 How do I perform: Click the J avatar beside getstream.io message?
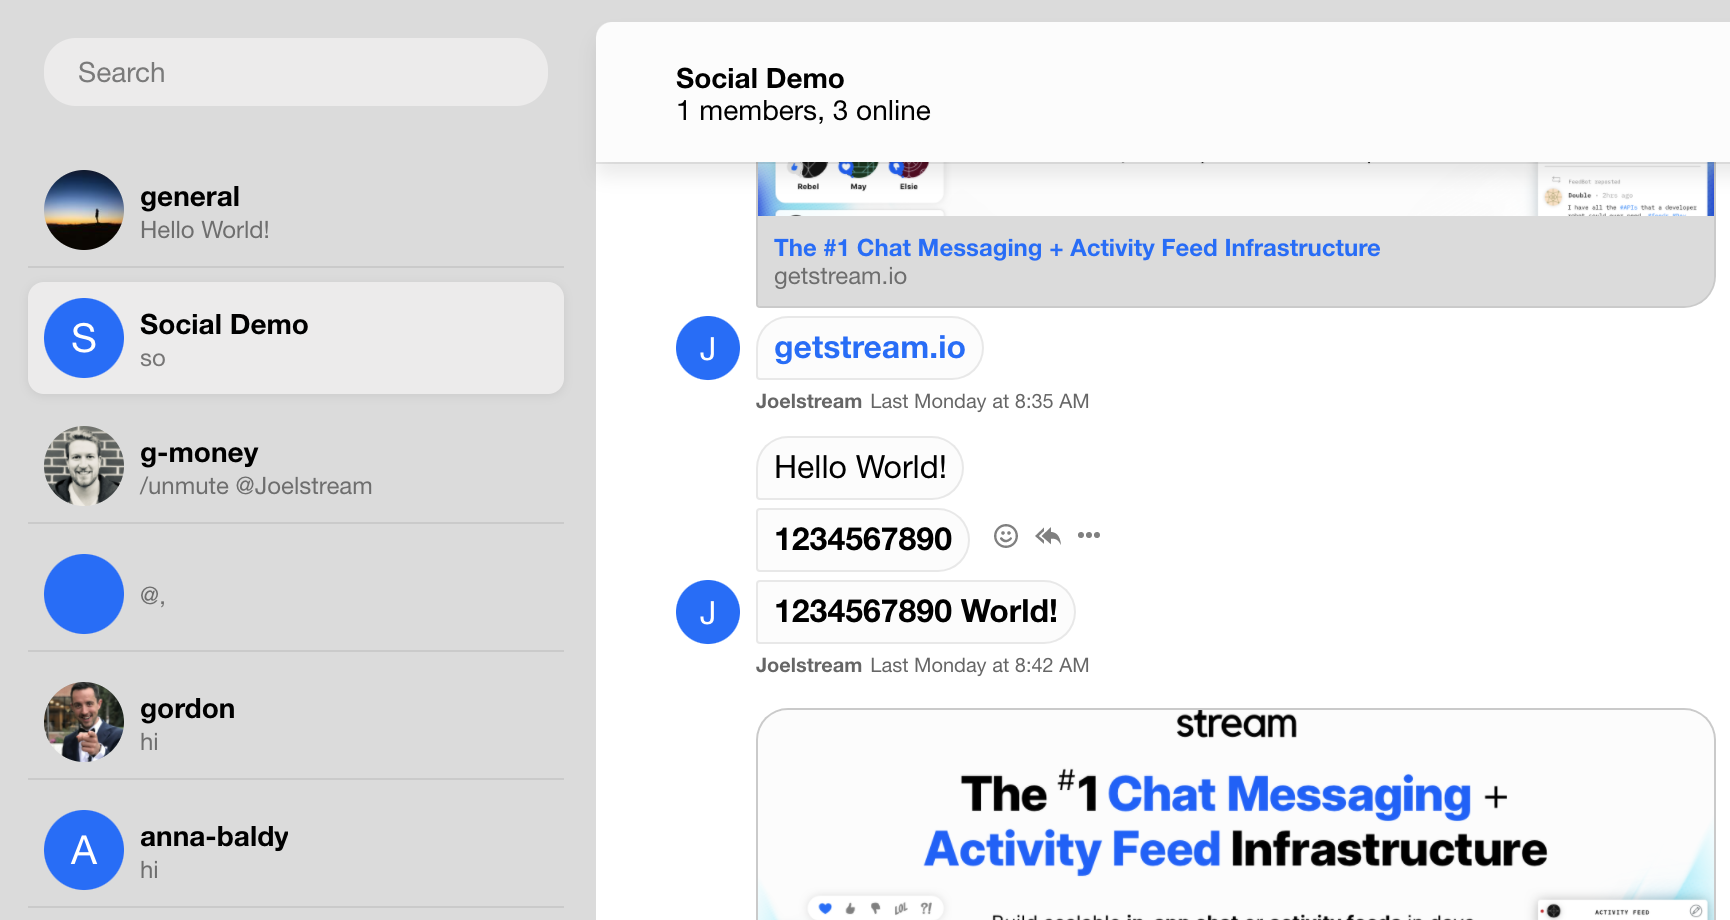tap(708, 348)
